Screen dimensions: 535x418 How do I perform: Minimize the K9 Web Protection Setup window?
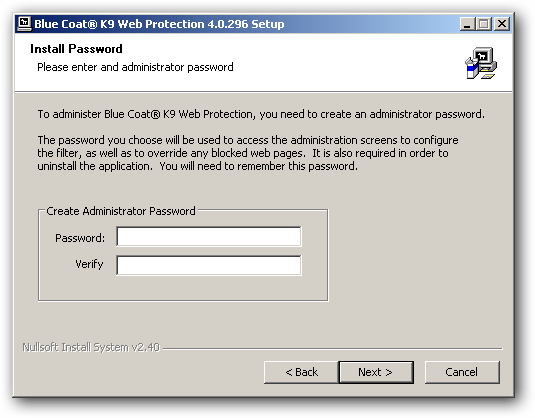tap(467, 24)
